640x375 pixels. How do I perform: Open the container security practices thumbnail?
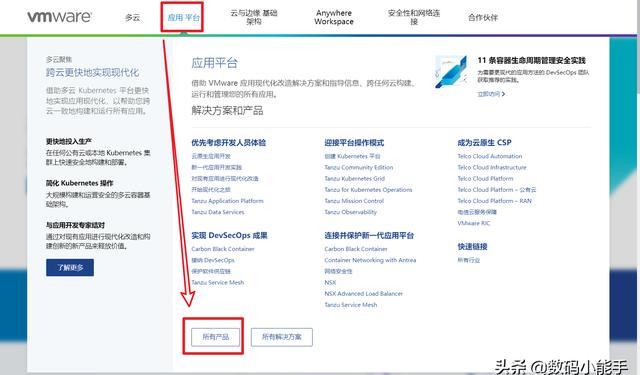tap(451, 72)
